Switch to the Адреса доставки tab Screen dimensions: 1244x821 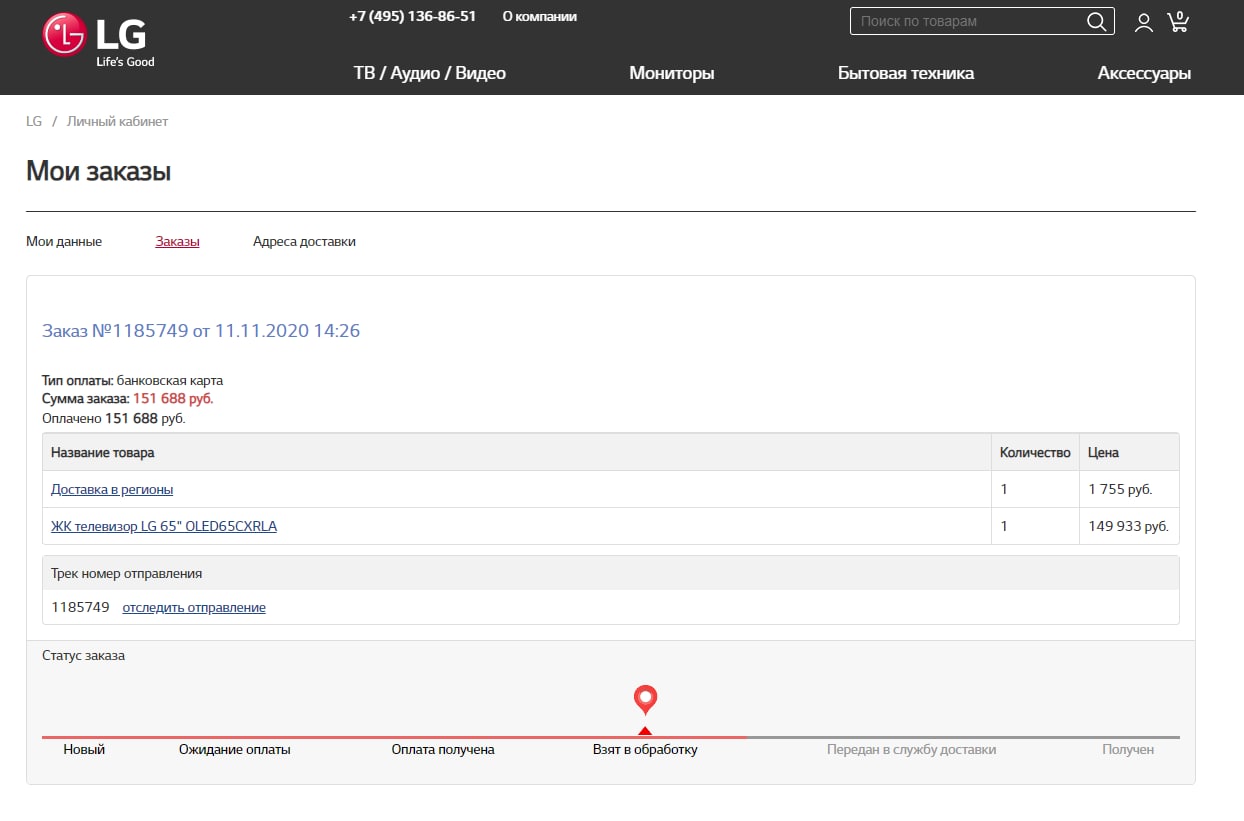pyautogui.click(x=304, y=241)
